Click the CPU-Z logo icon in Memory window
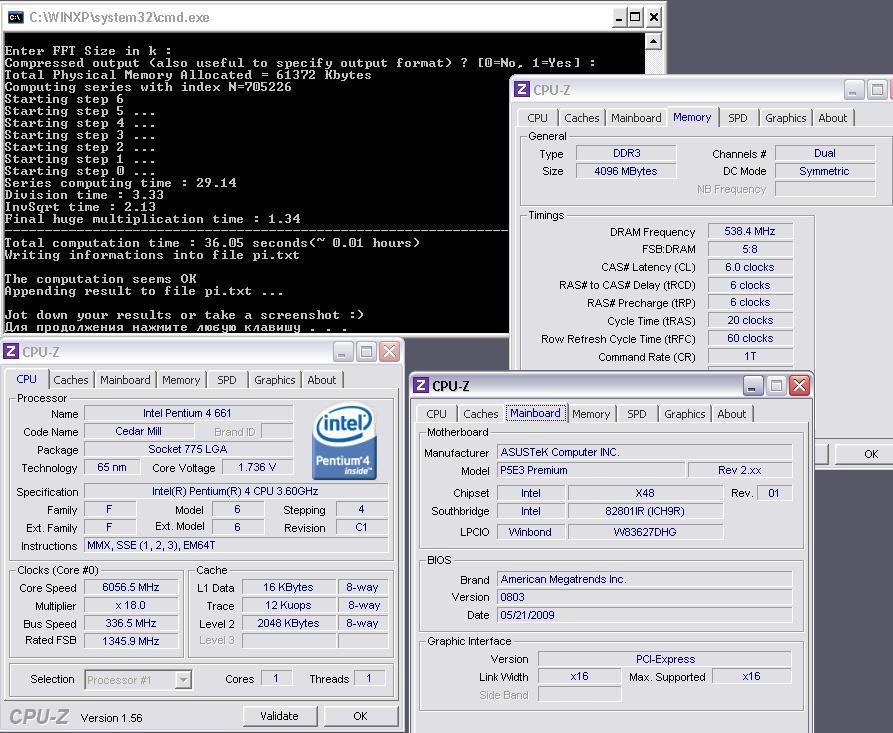 (x=521, y=89)
